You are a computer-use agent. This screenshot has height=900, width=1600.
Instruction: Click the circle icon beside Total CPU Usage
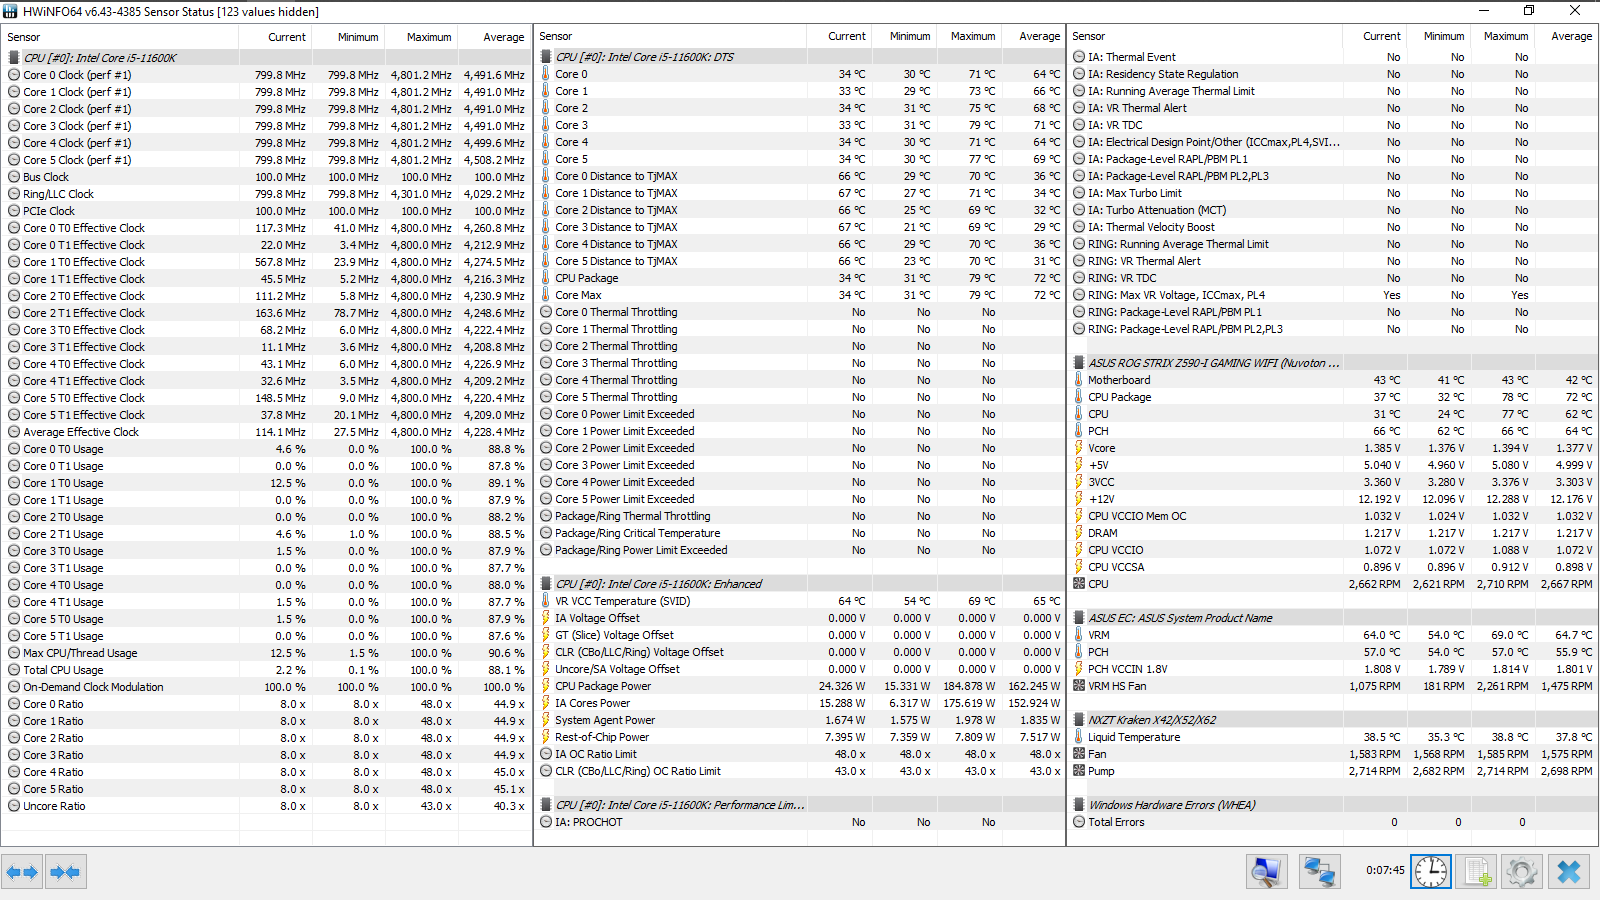click(x=14, y=670)
